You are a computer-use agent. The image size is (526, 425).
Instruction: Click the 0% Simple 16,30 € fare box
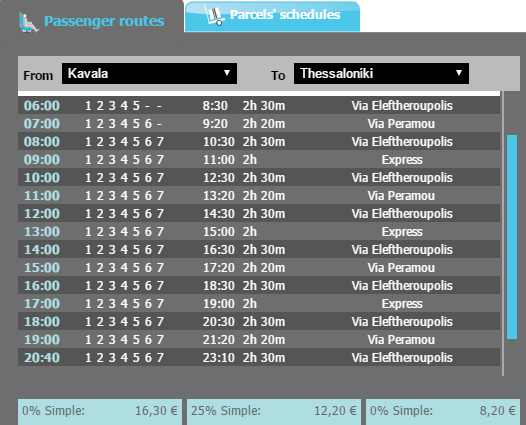(100, 412)
